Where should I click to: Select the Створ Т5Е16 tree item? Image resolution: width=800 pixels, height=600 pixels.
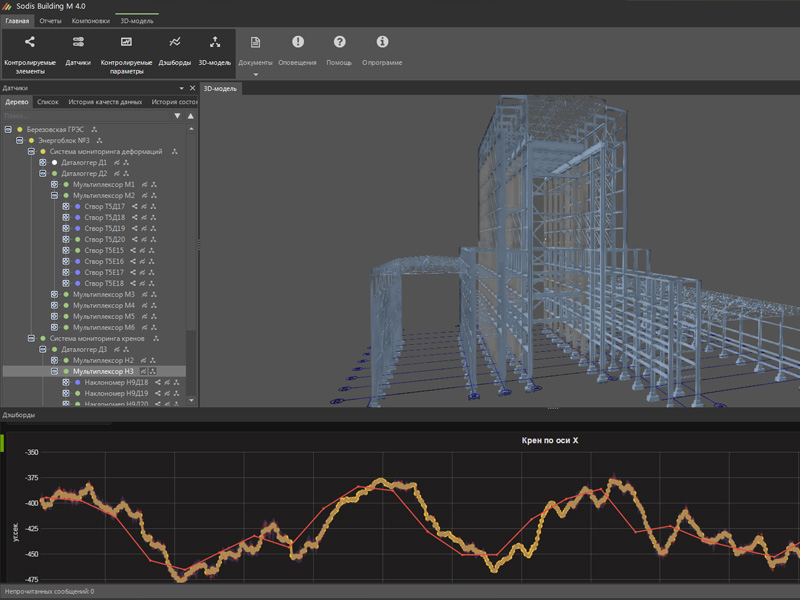click(x=104, y=262)
